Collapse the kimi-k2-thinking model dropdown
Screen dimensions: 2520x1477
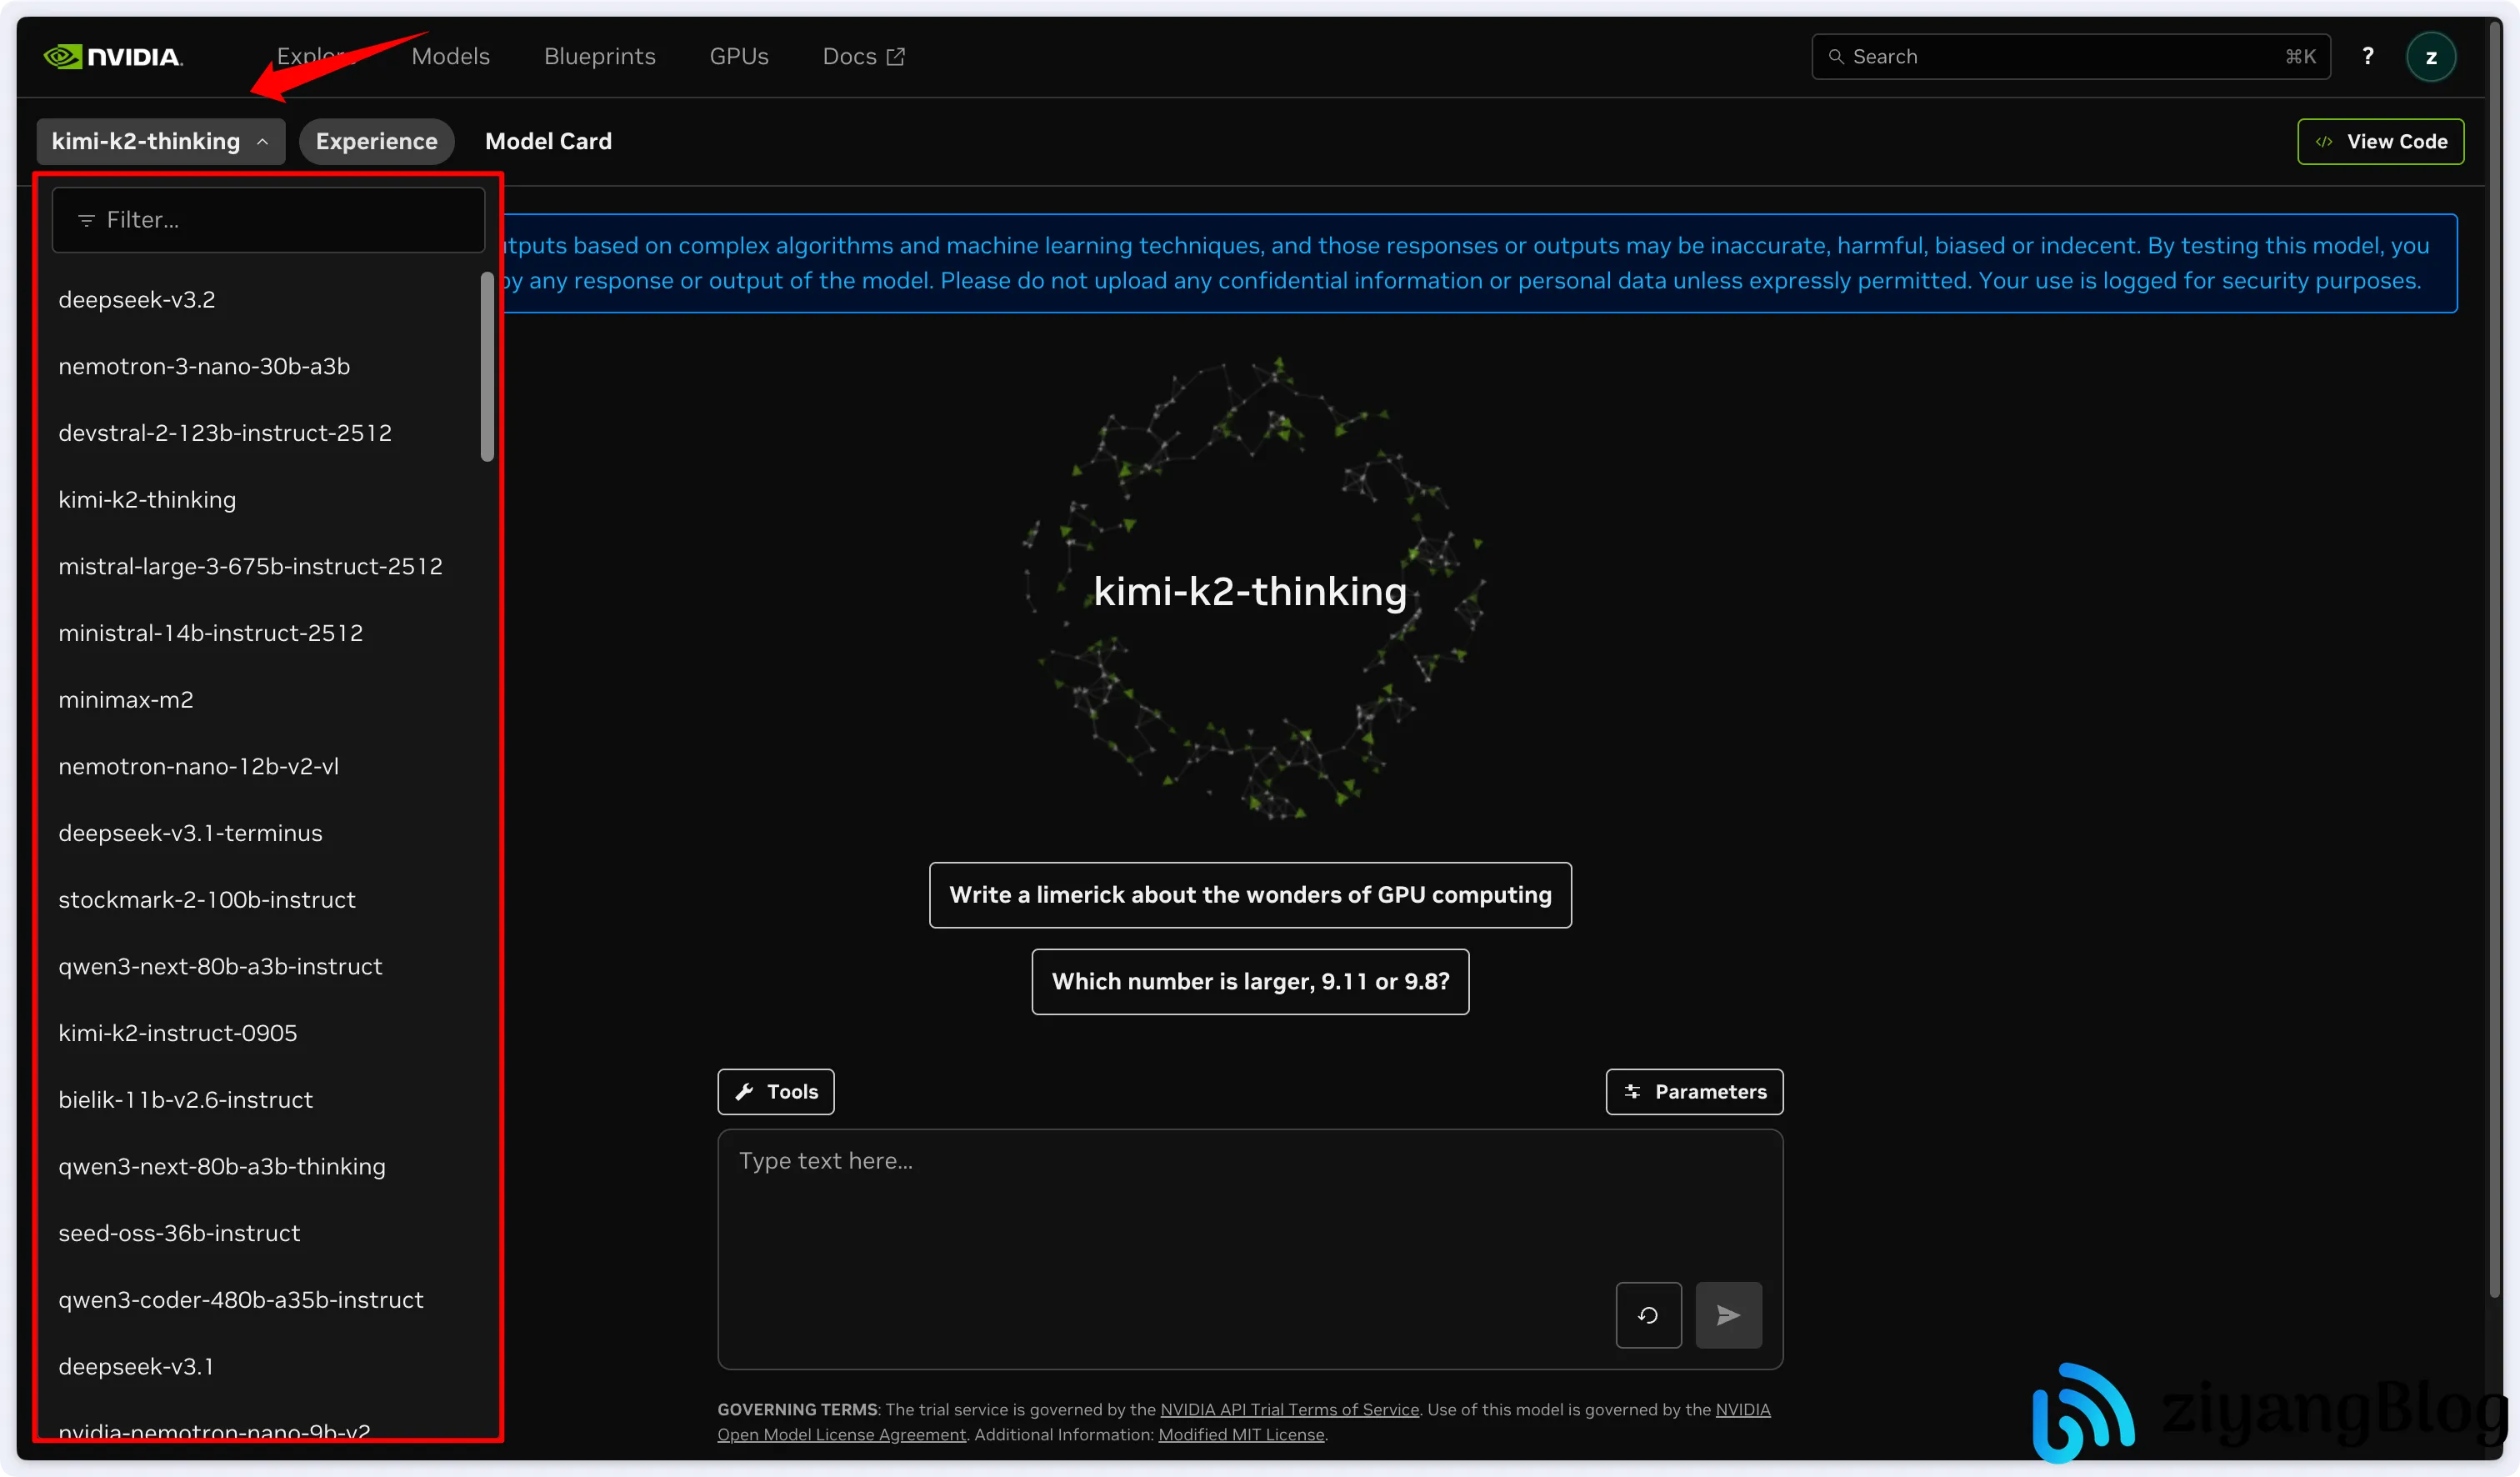(x=161, y=142)
